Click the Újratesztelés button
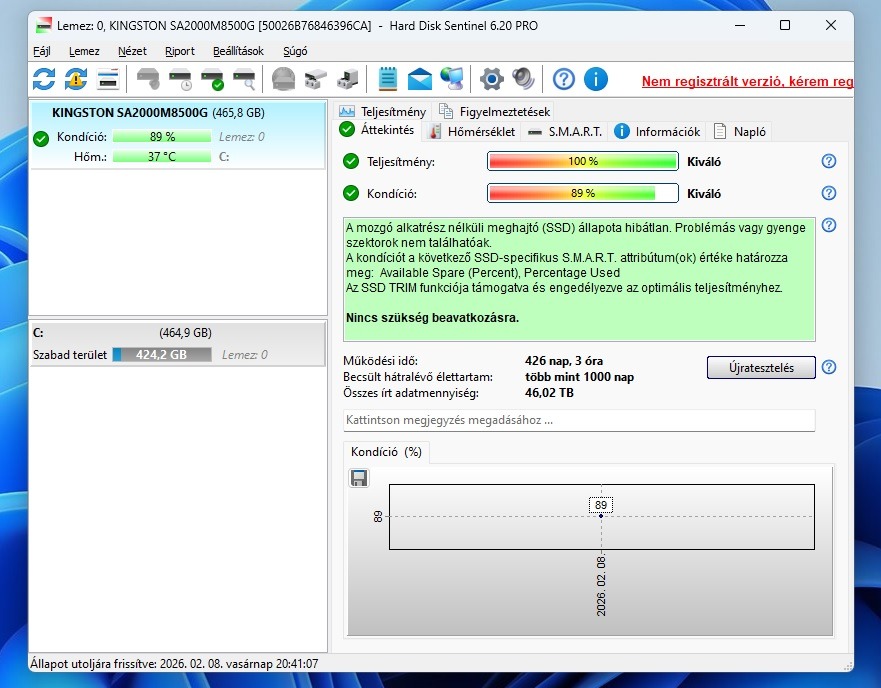Screen dimensions: 881x688 [x=761, y=368]
